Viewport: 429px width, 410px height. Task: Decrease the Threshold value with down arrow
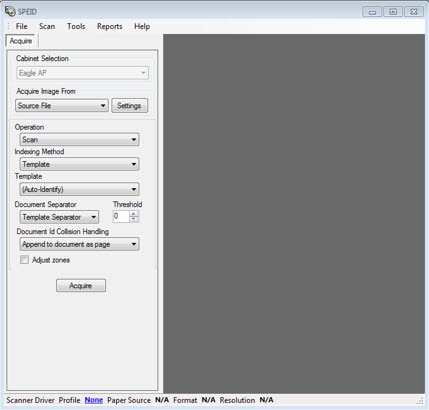click(134, 219)
